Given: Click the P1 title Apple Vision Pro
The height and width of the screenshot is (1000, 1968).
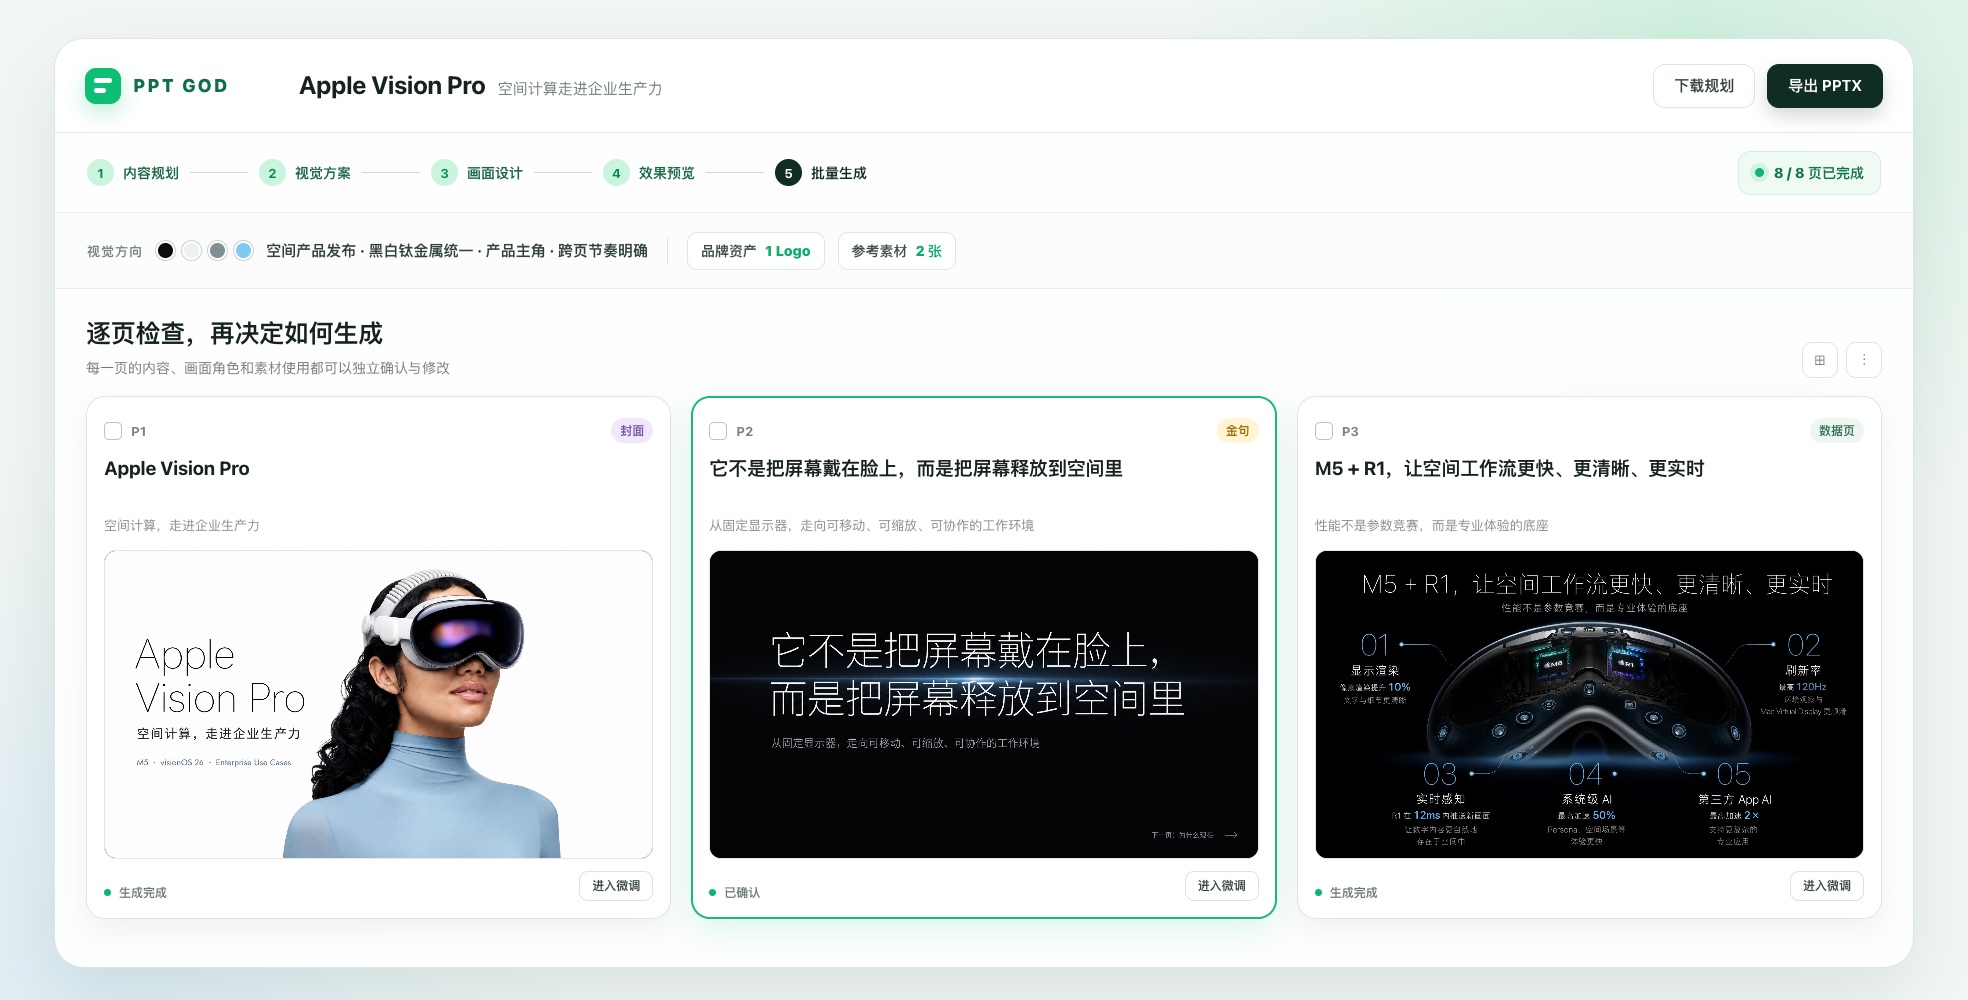Looking at the screenshot, I should [177, 469].
